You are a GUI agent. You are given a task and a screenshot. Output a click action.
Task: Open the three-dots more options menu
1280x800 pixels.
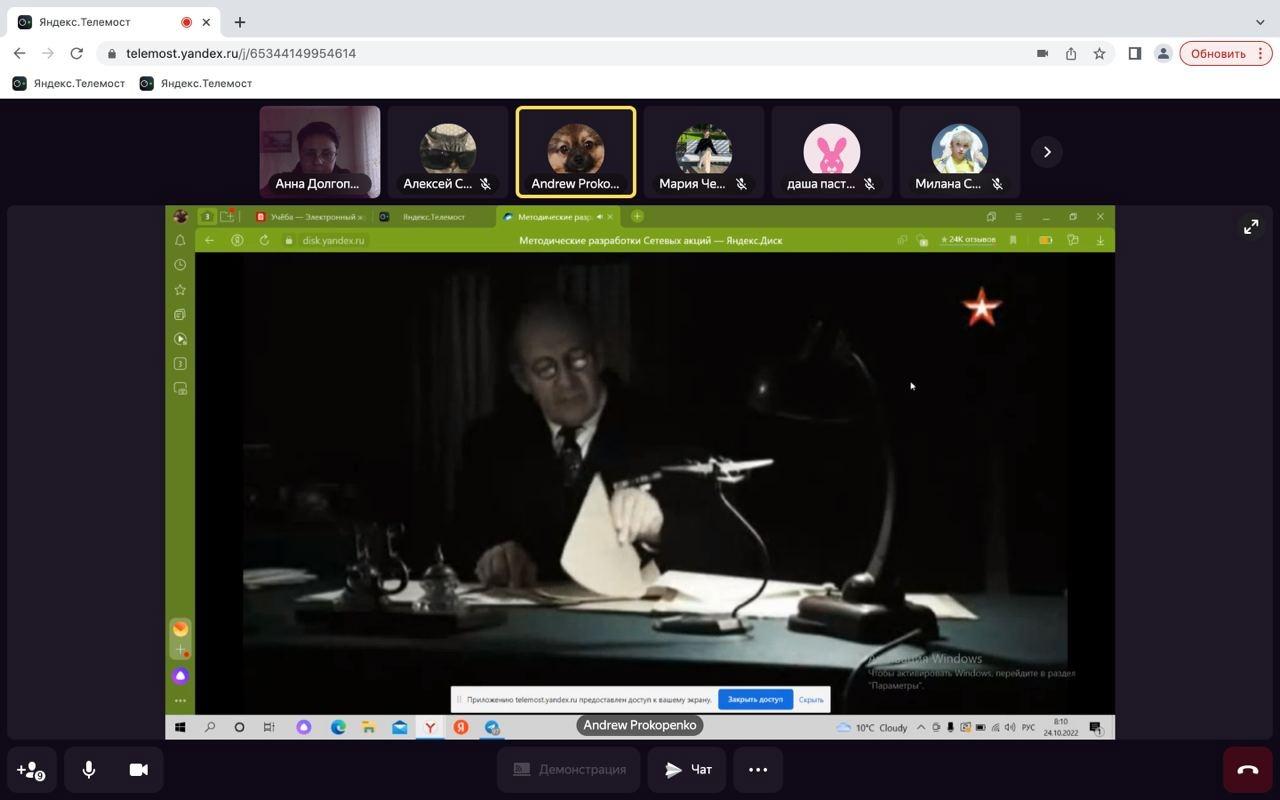pos(758,770)
